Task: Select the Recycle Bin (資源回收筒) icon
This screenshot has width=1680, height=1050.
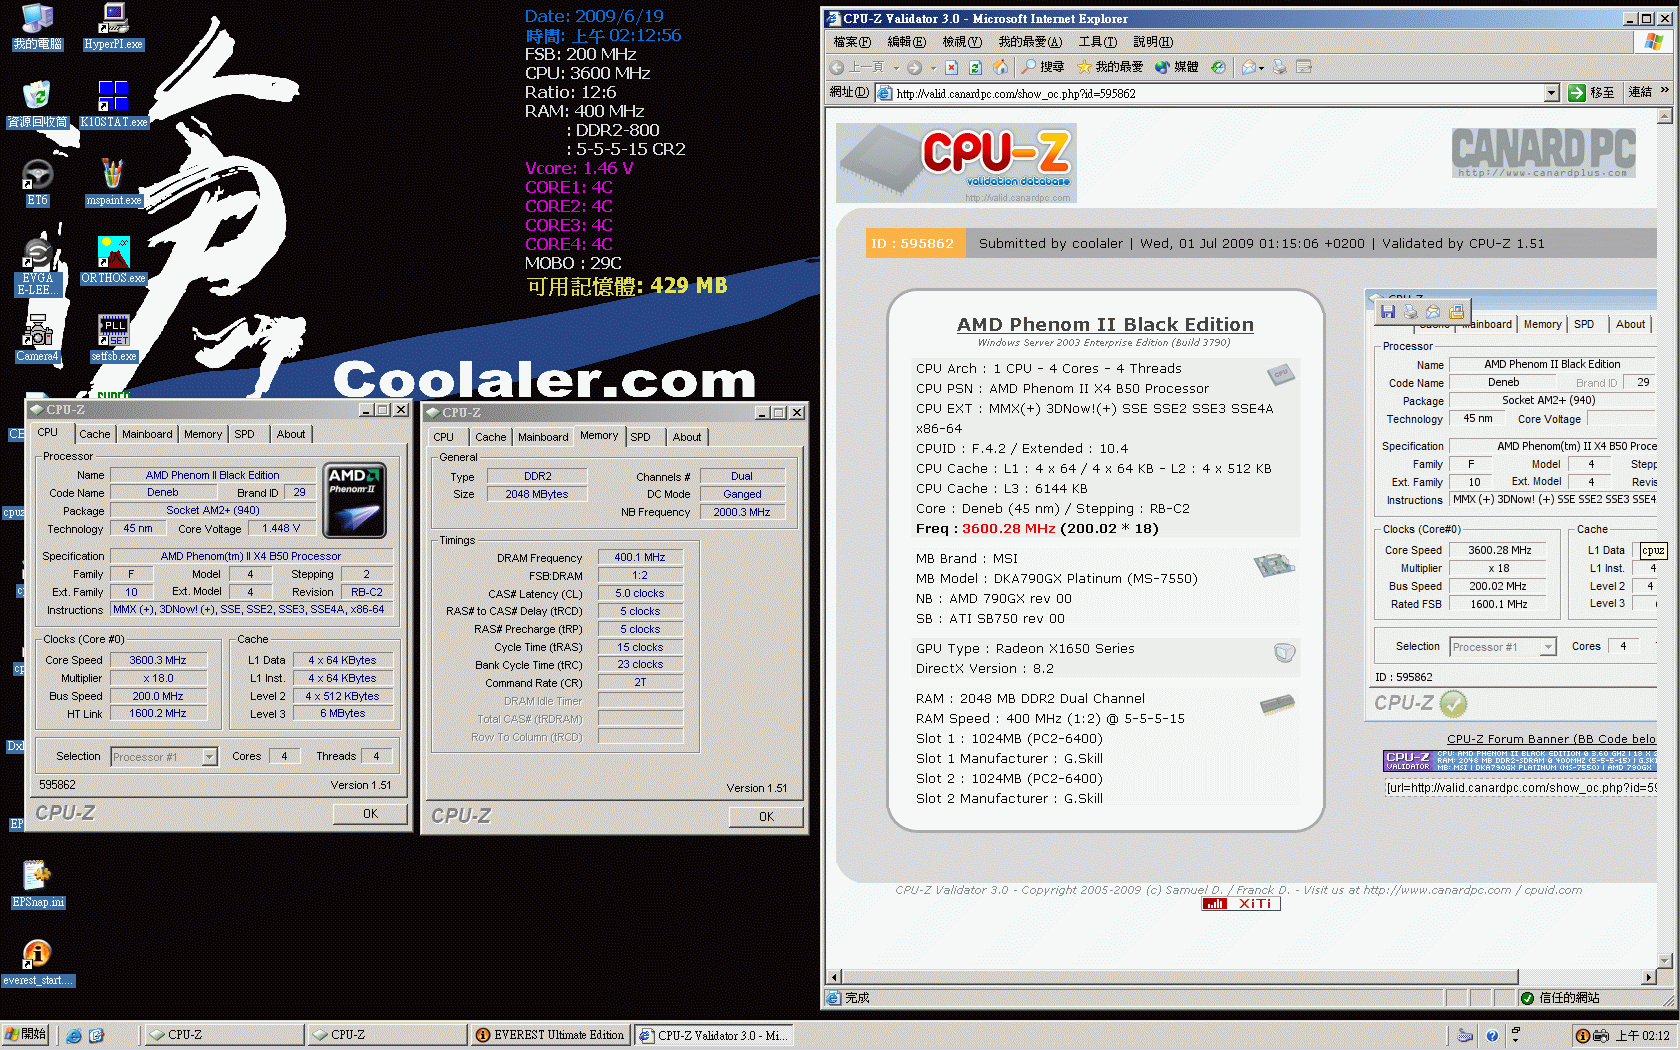Action: click(37, 104)
